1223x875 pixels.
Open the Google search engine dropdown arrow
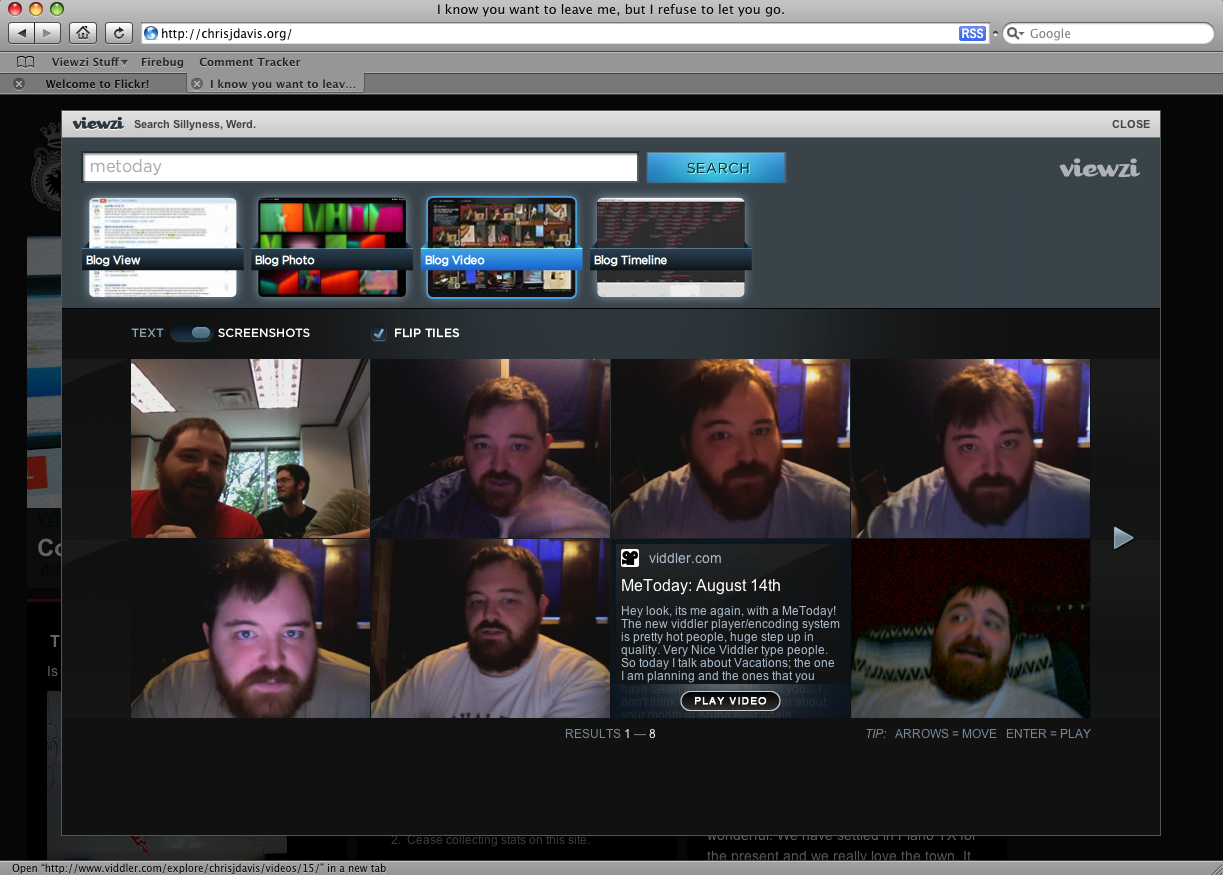(x=1024, y=34)
